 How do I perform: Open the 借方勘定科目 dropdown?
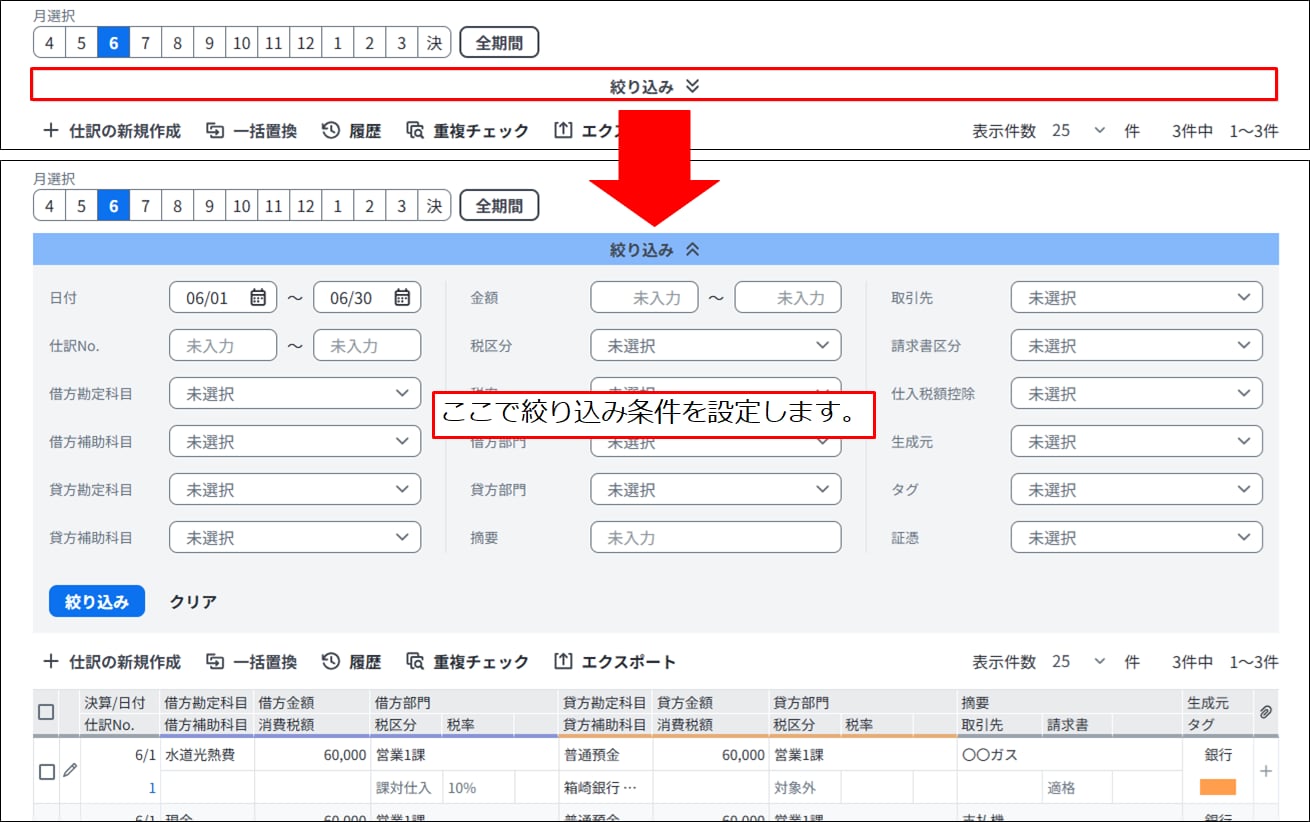click(x=295, y=394)
